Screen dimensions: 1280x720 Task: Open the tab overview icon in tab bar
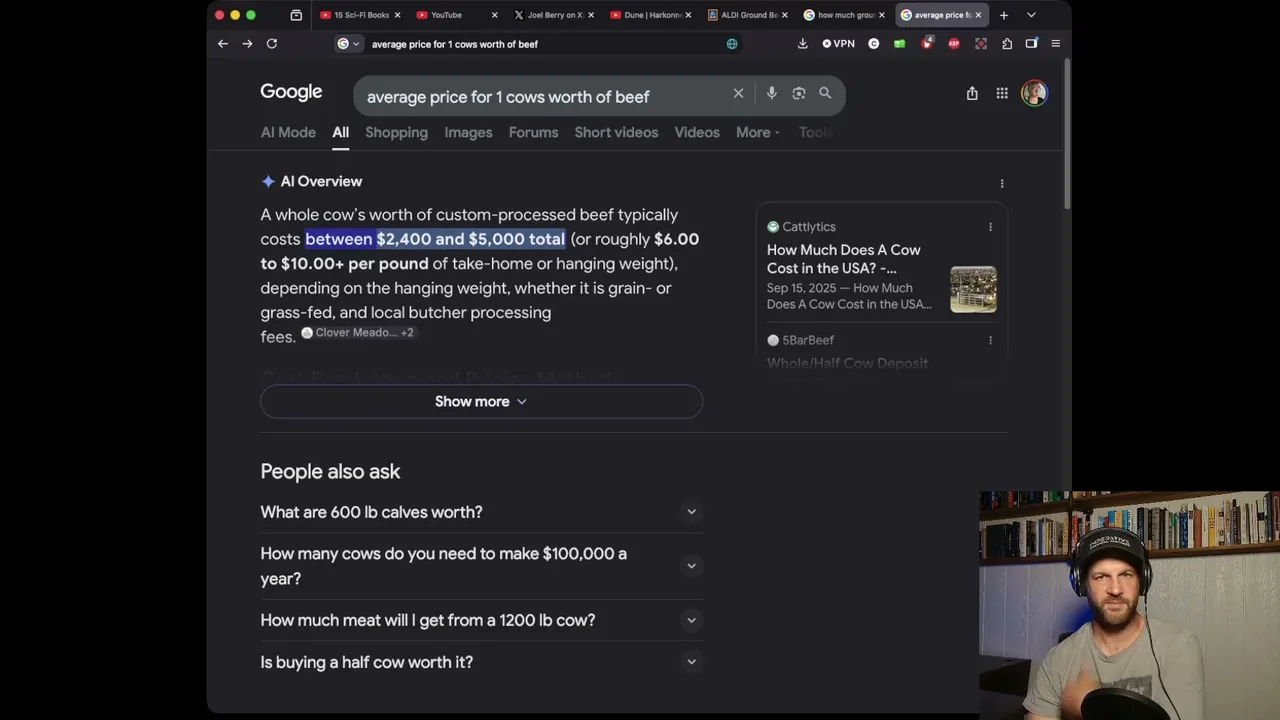tap(296, 15)
